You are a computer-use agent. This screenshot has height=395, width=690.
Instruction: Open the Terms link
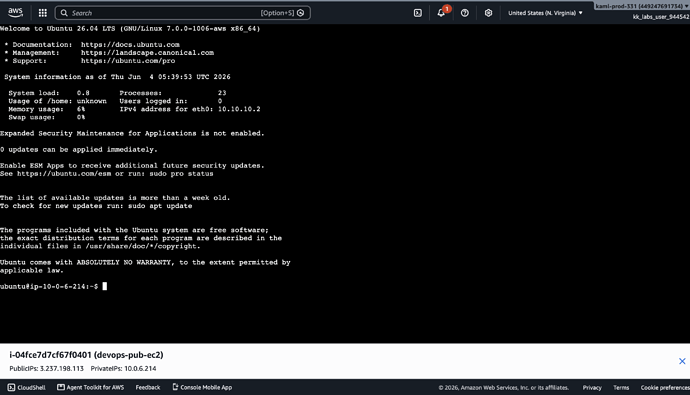(x=621, y=388)
